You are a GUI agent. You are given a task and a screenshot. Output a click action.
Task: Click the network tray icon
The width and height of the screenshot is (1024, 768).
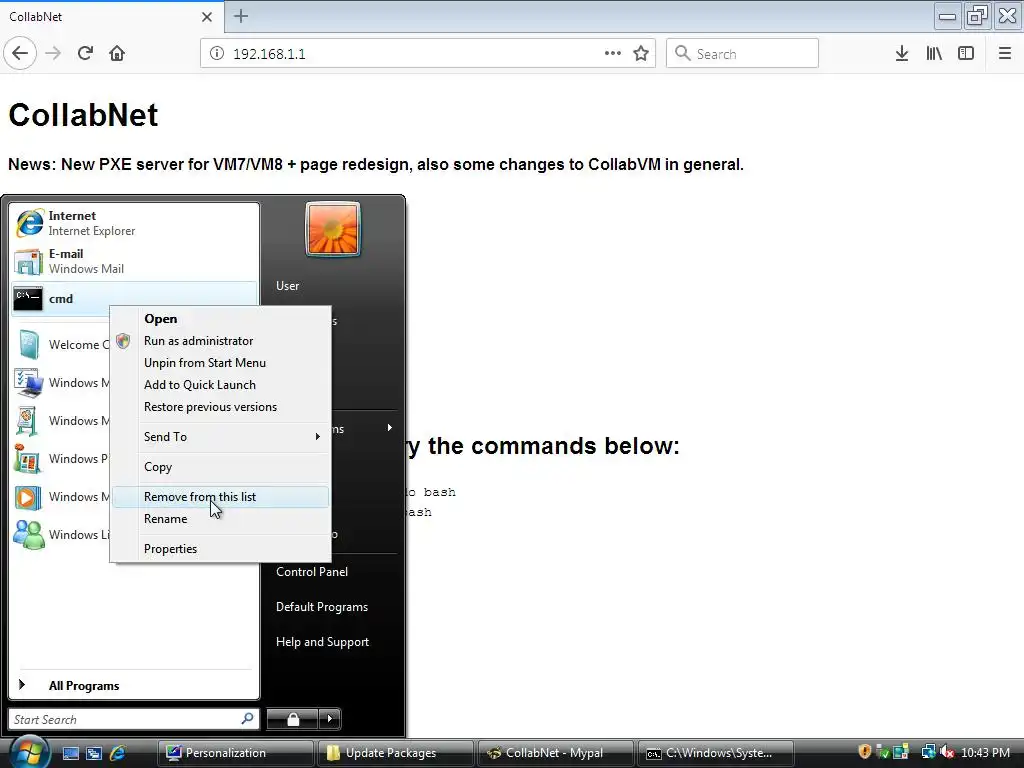click(x=928, y=752)
